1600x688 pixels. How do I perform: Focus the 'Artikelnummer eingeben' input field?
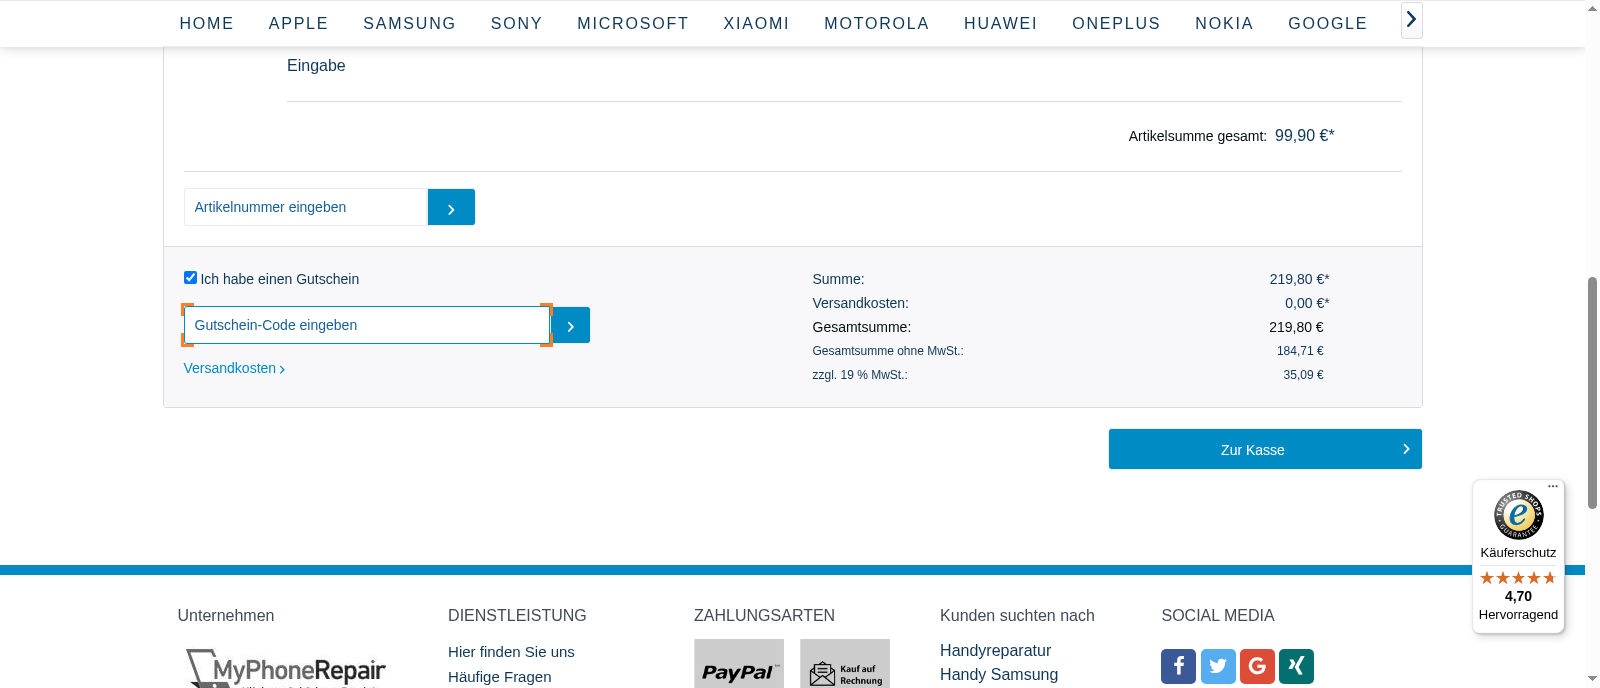click(x=306, y=207)
